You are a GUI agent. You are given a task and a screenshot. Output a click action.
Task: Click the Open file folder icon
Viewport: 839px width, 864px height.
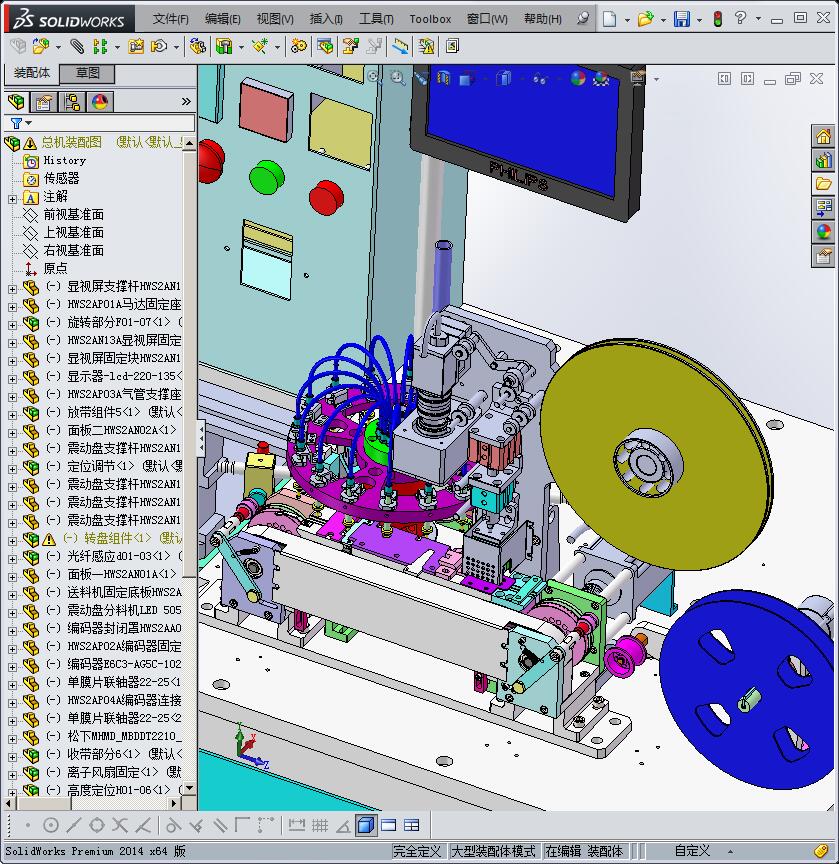pos(645,19)
